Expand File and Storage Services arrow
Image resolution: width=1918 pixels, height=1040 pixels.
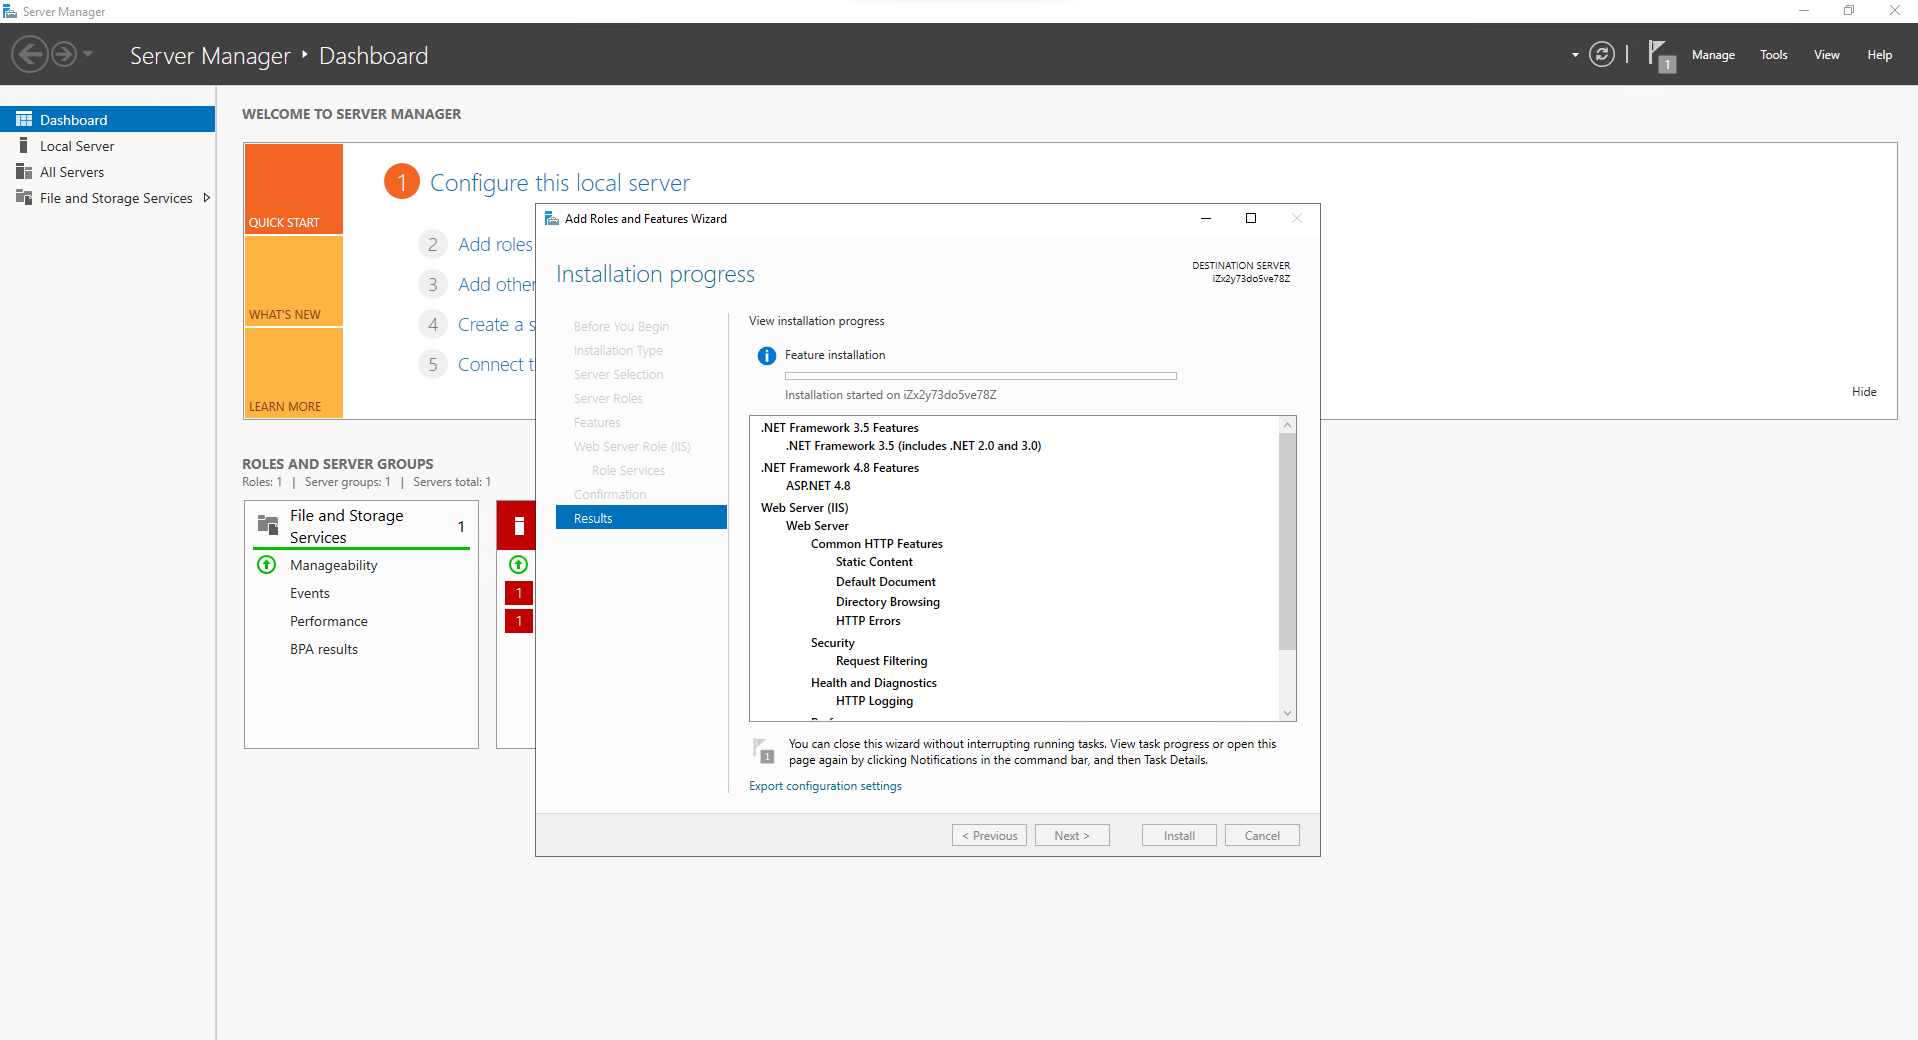tap(206, 198)
